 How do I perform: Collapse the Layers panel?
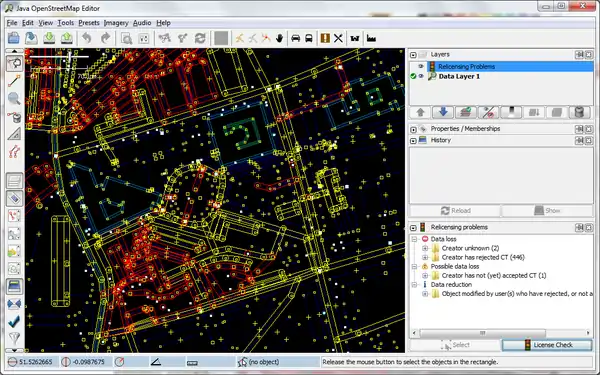413,55
